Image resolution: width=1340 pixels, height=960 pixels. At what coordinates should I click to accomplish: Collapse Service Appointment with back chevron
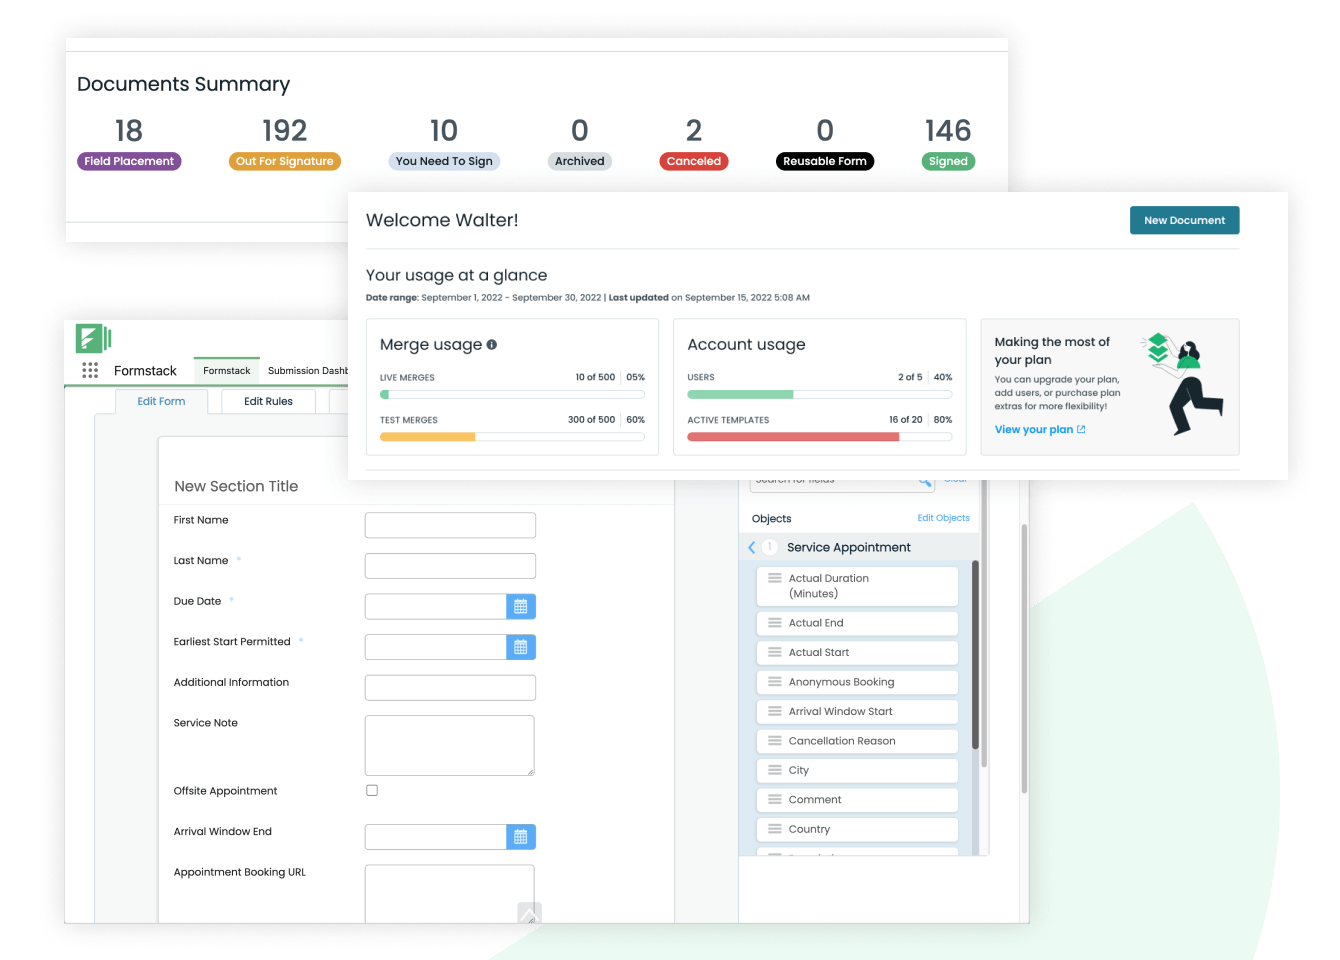point(752,547)
